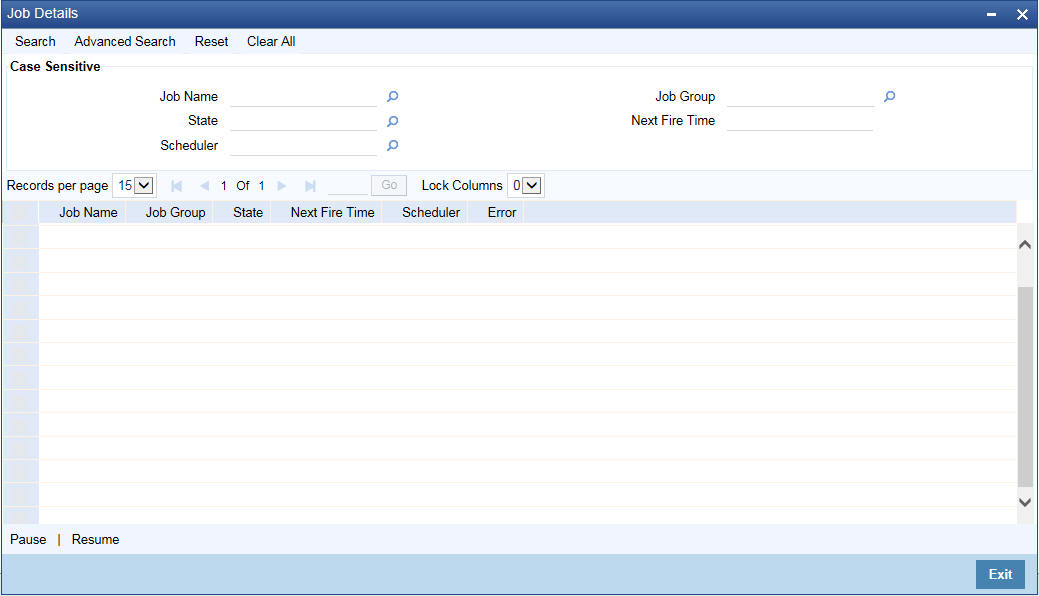
Task: Click the Go button
Action: tap(389, 186)
